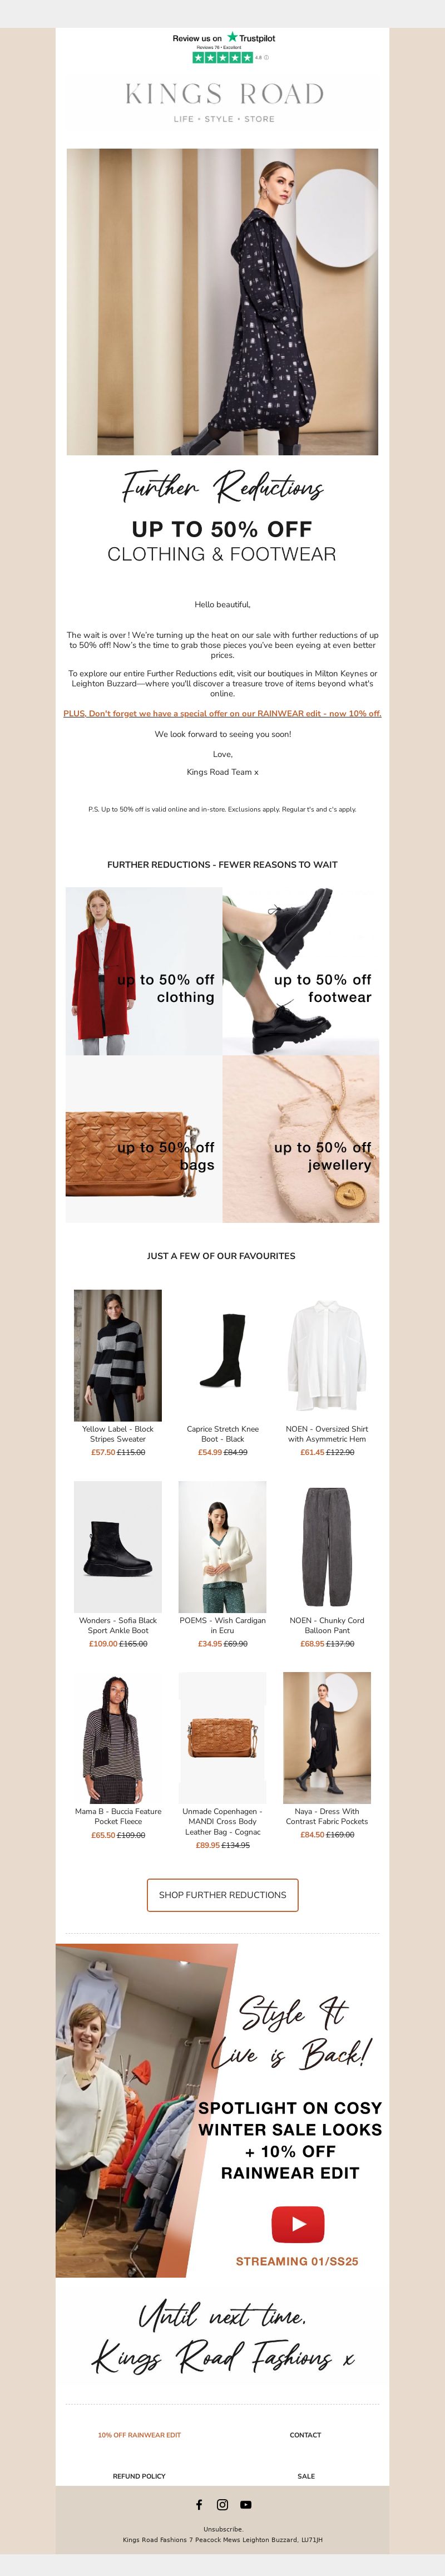Viewport: 445px width, 2576px height.
Task: Select up to 50% off jewellery tile
Action: (x=301, y=1139)
